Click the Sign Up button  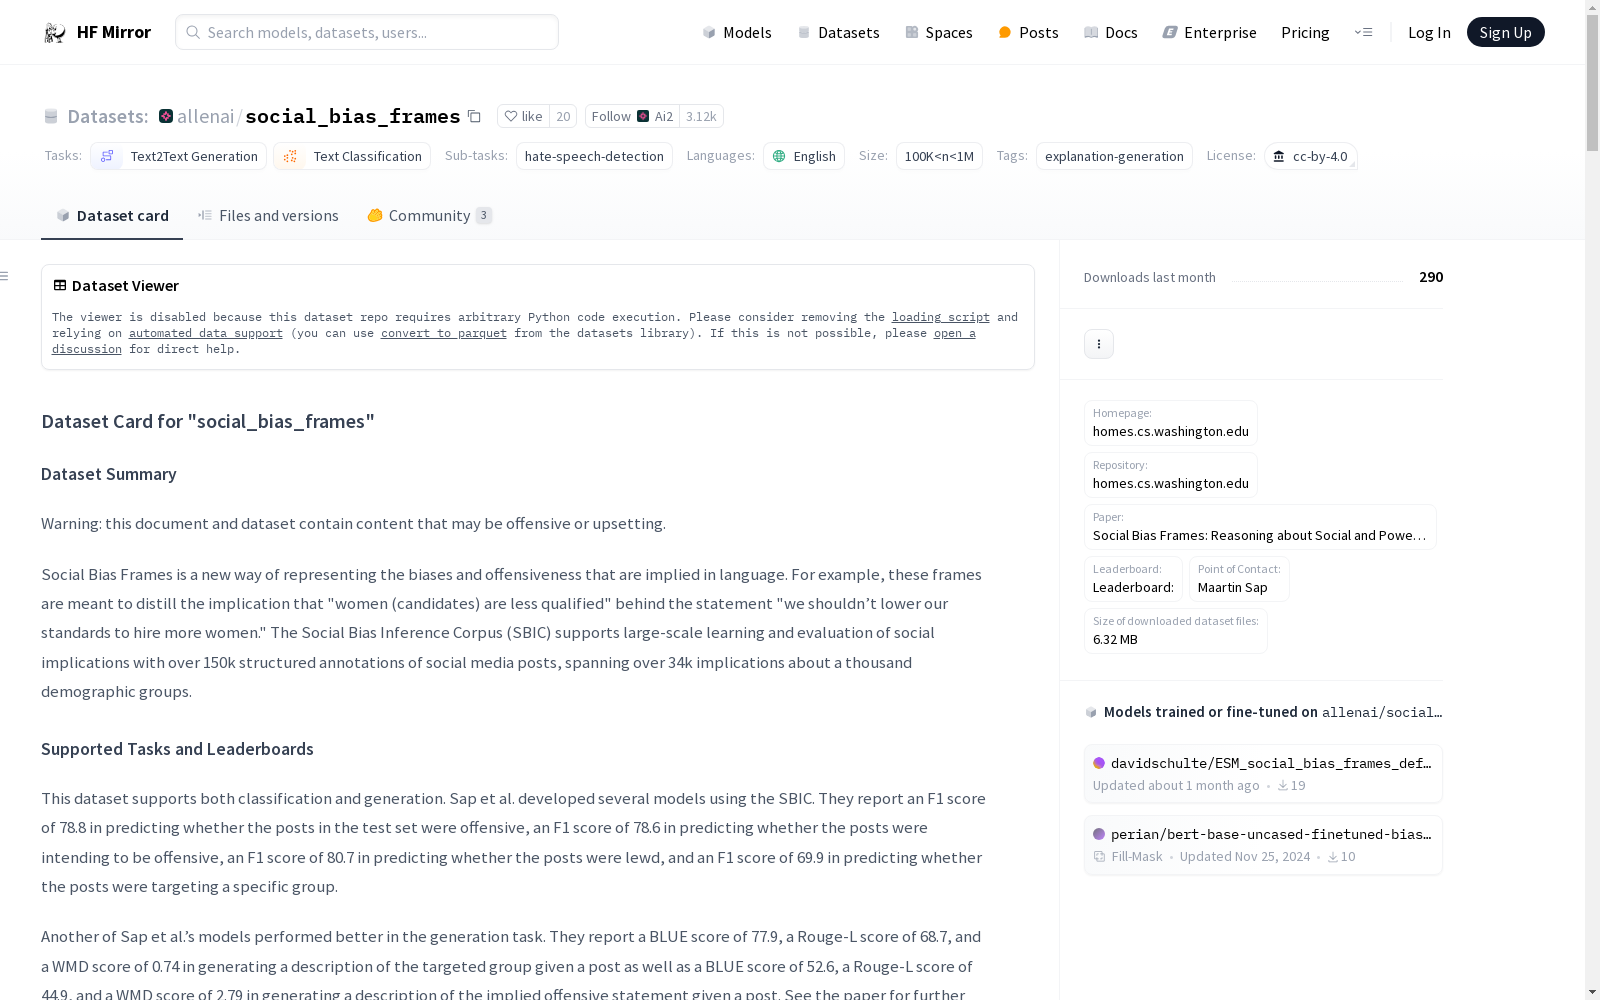[x=1505, y=32]
